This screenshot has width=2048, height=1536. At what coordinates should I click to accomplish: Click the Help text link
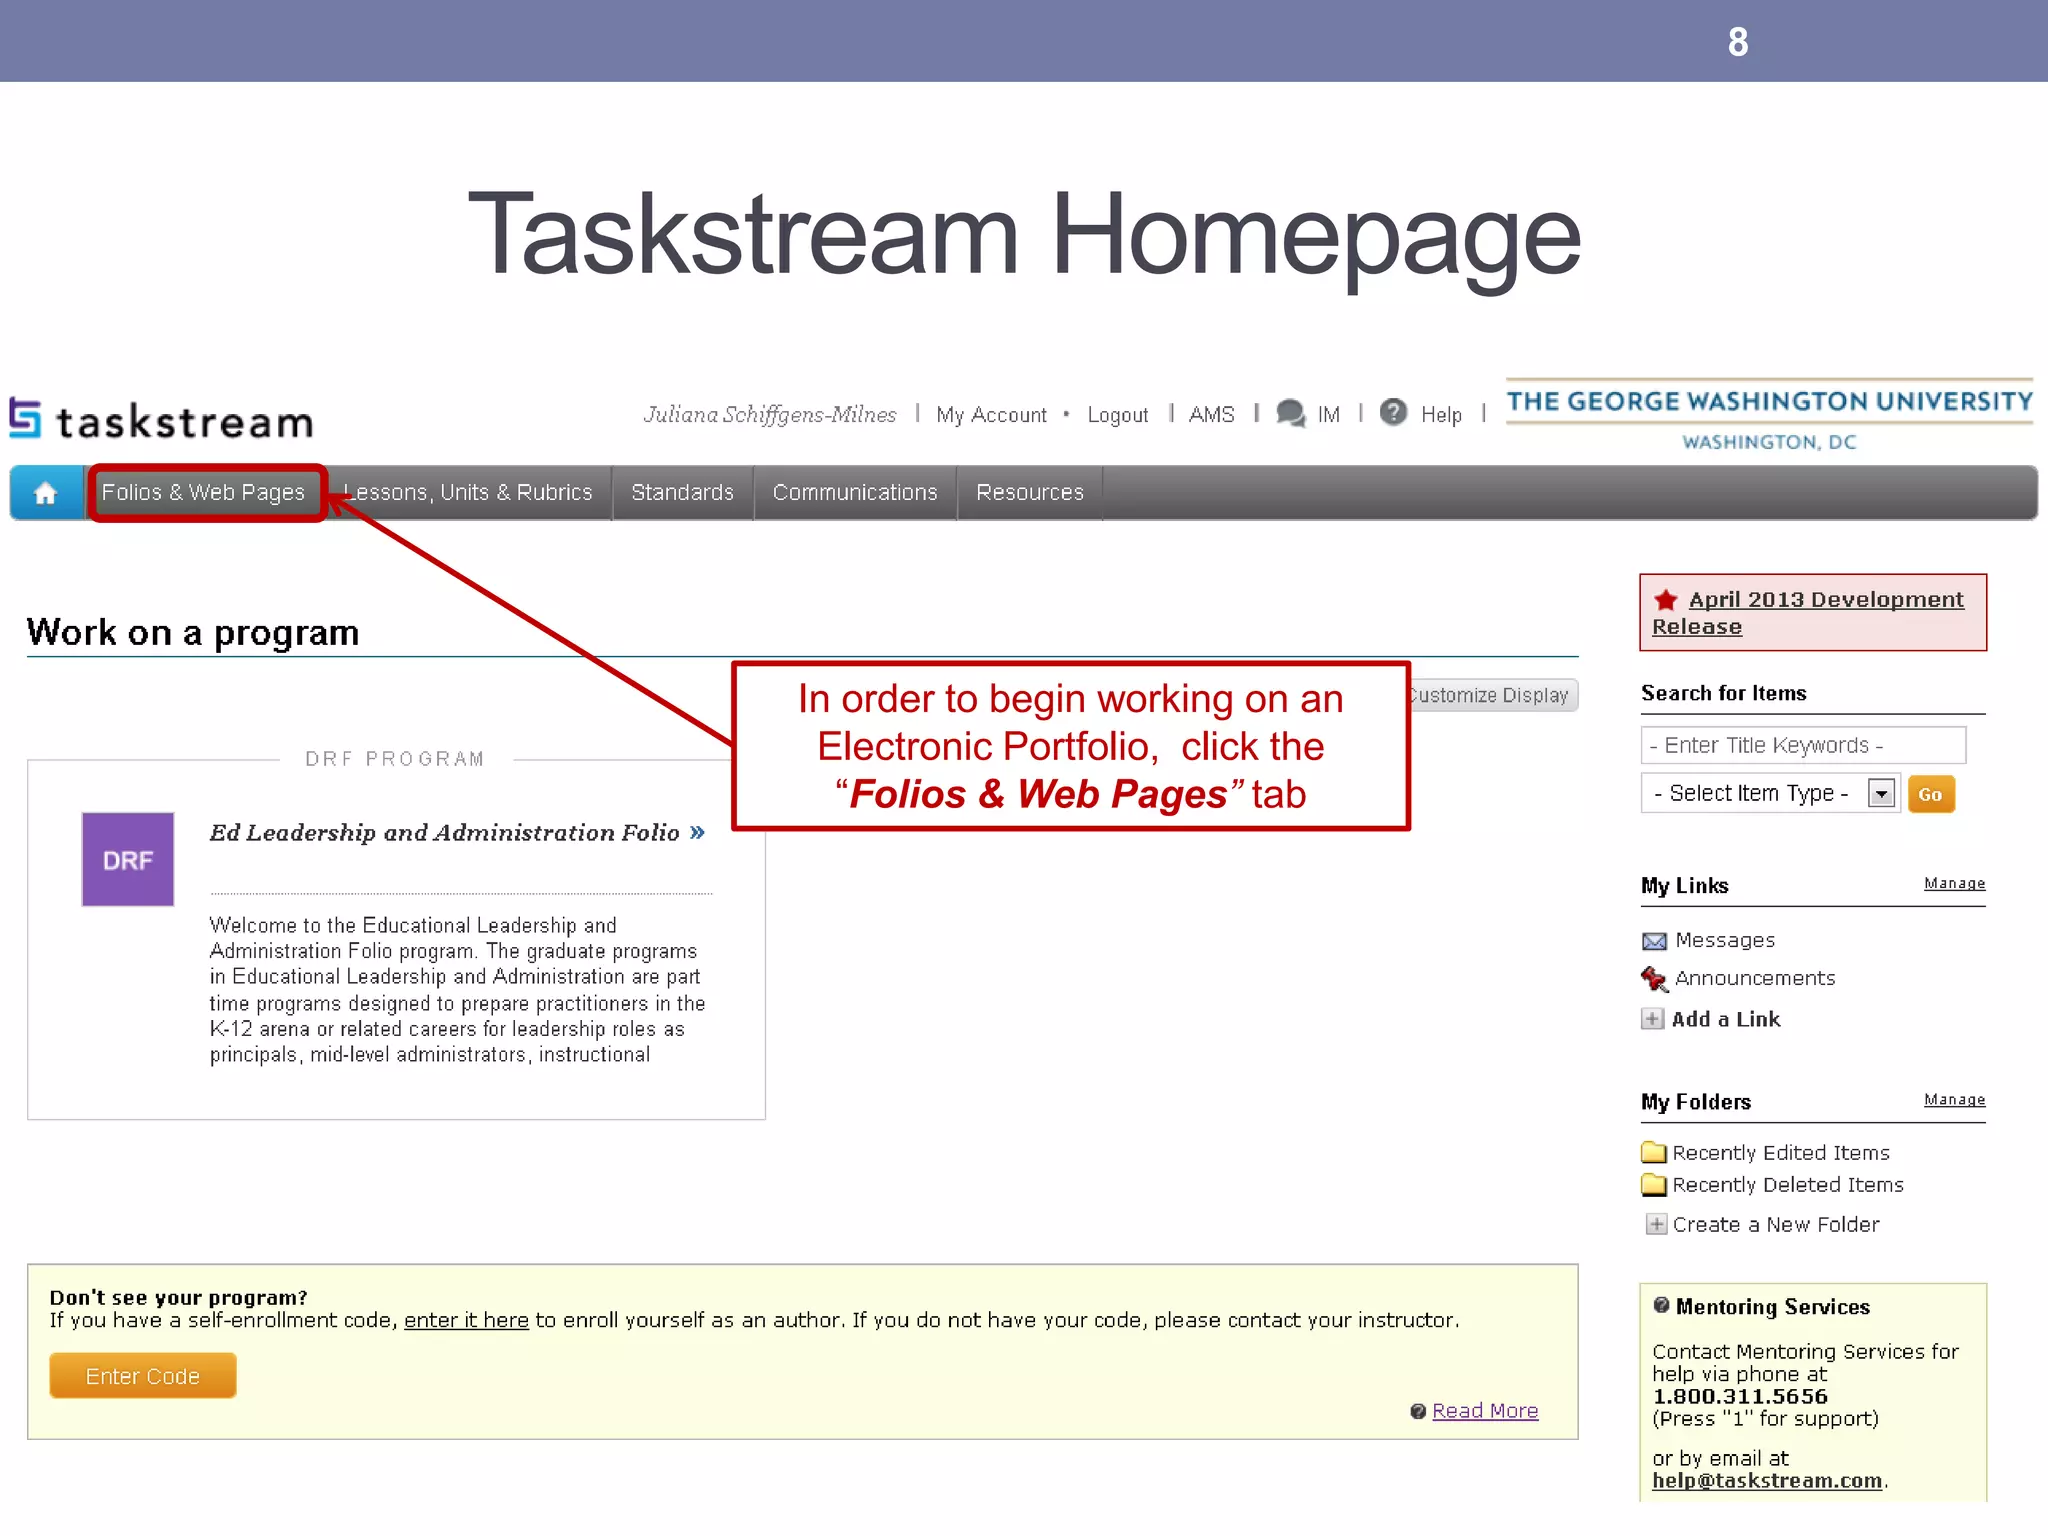tap(1441, 414)
